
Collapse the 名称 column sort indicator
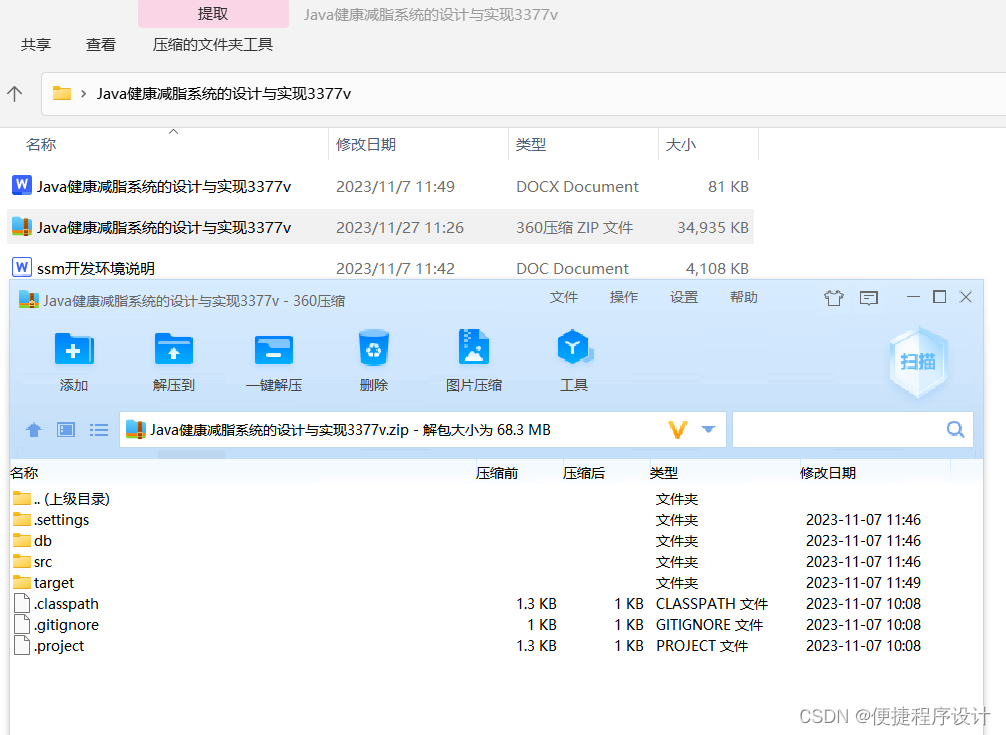(x=173, y=131)
